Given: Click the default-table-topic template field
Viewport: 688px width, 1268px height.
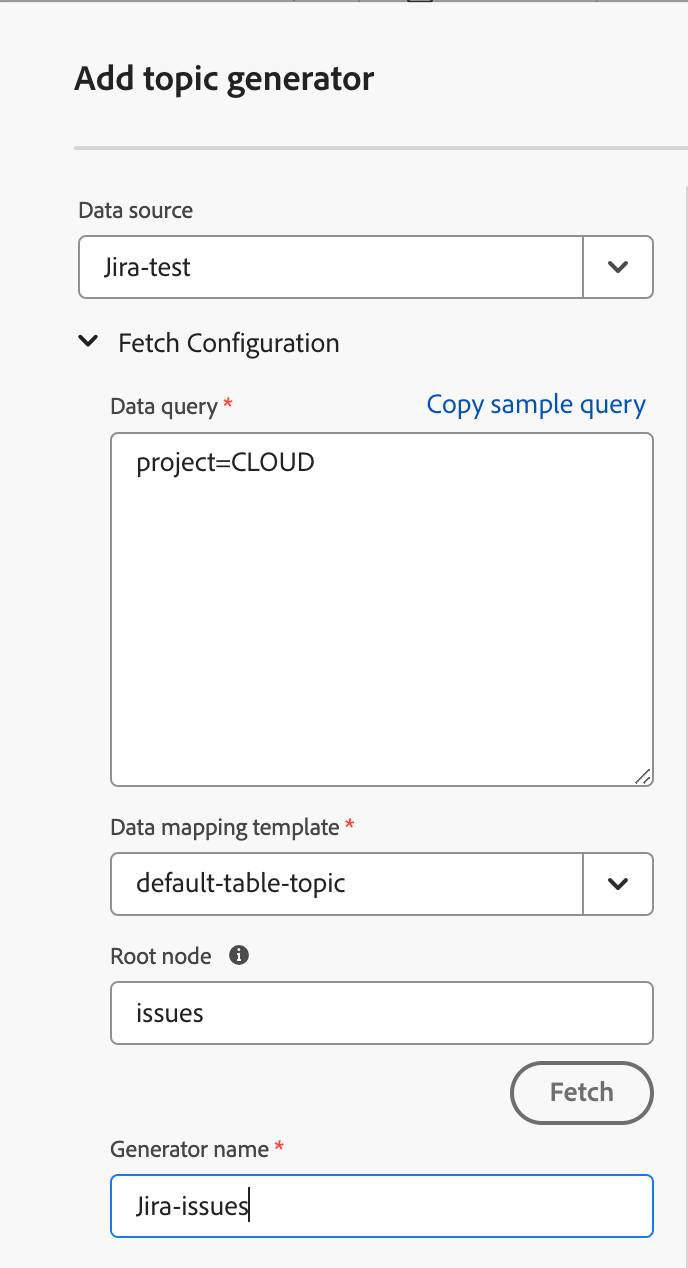Looking at the screenshot, I should point(345,883).
